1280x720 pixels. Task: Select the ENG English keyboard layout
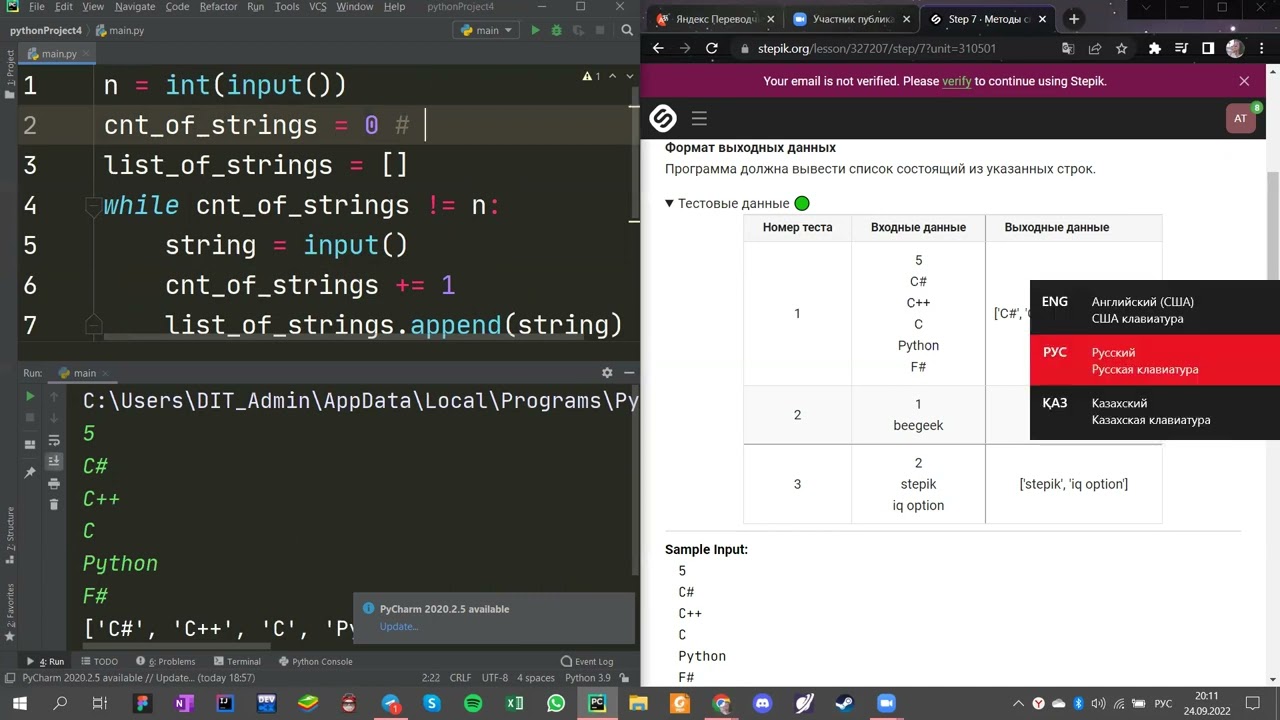point(1155,310)
